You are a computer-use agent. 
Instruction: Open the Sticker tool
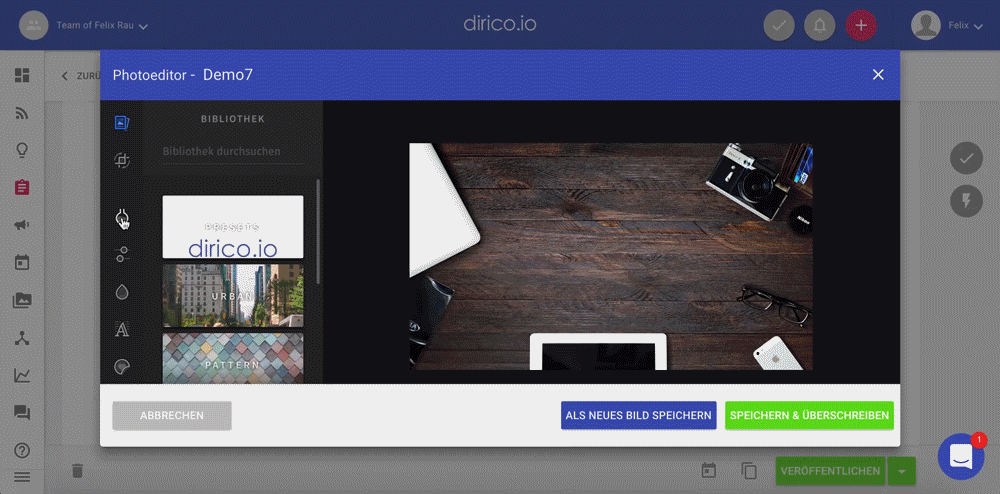point(122,367)
